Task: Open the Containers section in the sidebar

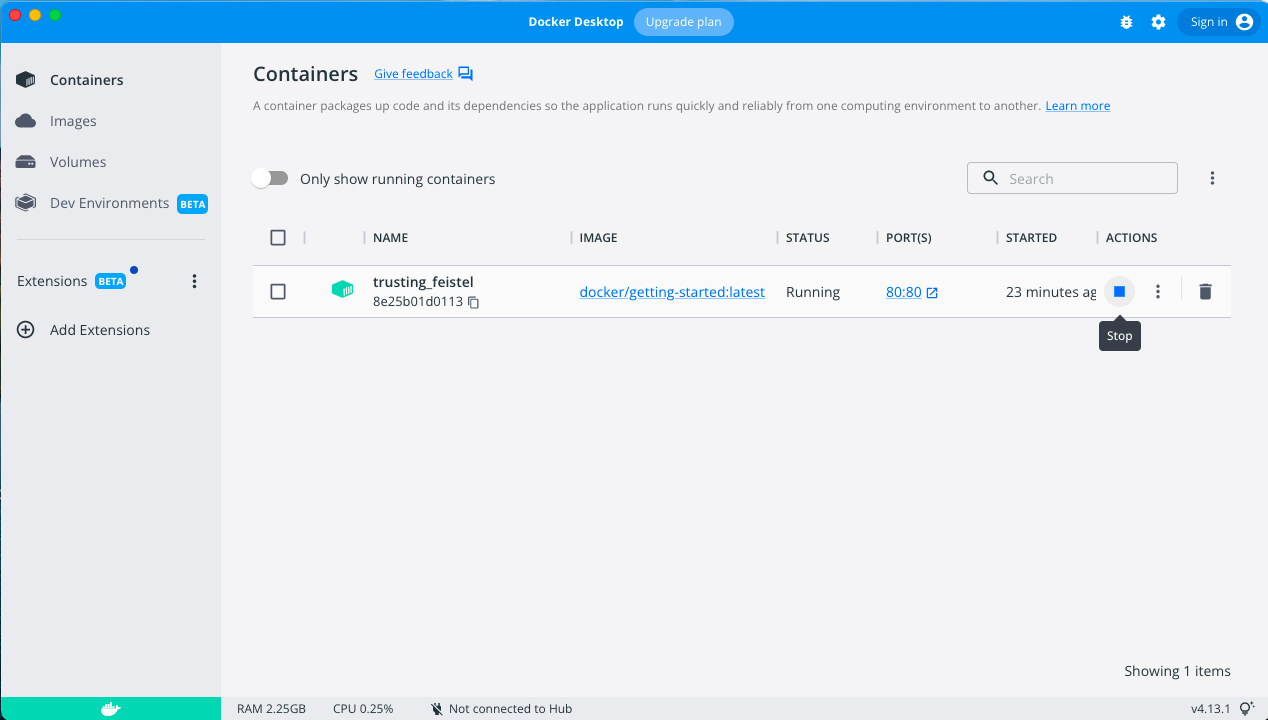Action: 110,80
